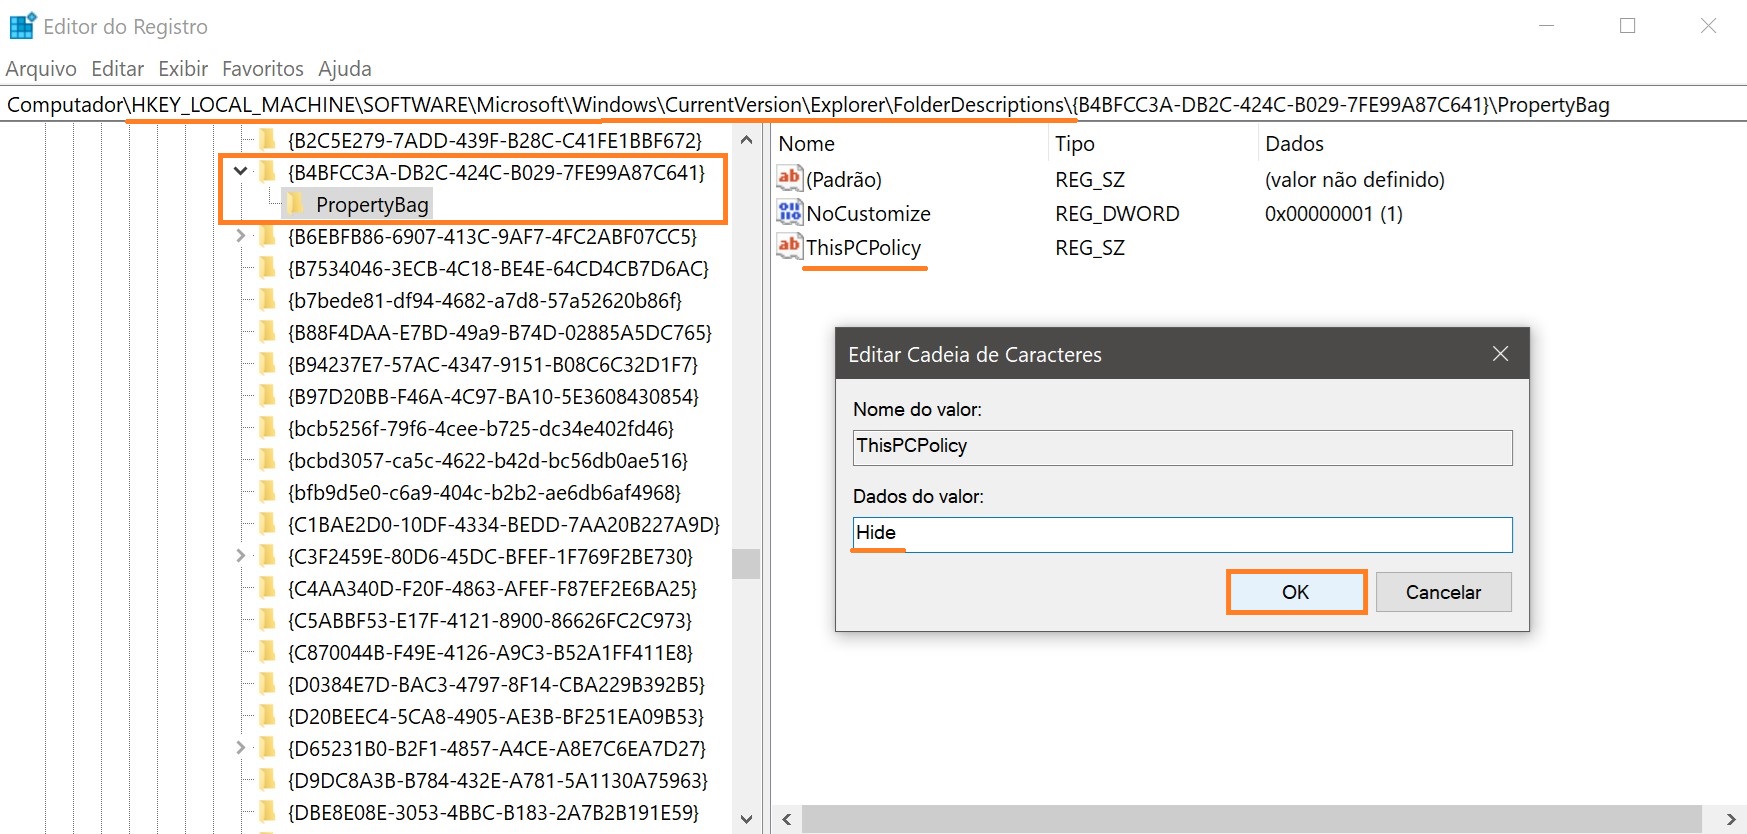Screen dimensions: 1747x834
Task: Select the (Padrão) value name
Action: tap(844, 180)
